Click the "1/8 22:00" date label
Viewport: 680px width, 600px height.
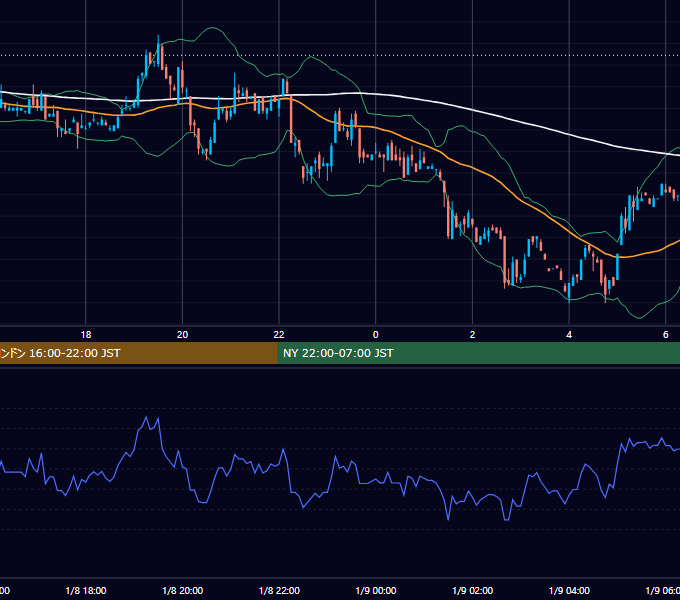pyautogui.click(x=279, y=591)
